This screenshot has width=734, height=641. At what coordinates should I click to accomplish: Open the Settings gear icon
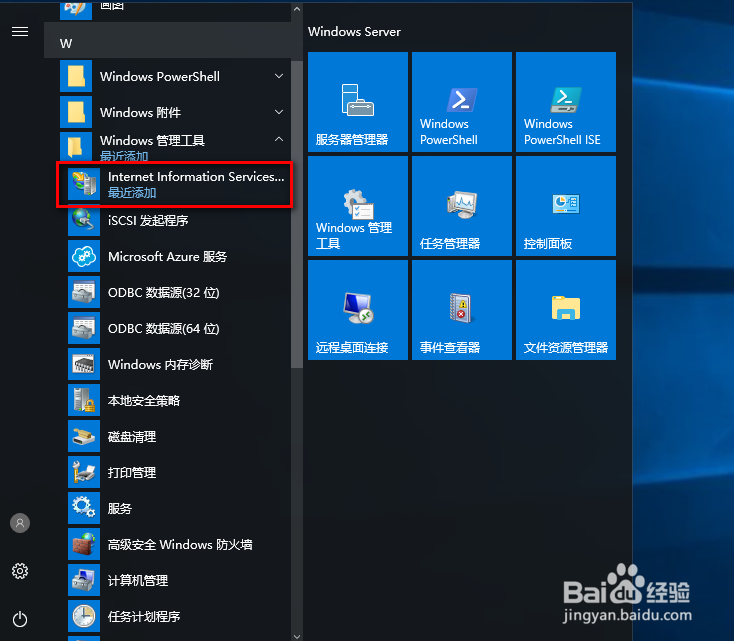(20, 571)
